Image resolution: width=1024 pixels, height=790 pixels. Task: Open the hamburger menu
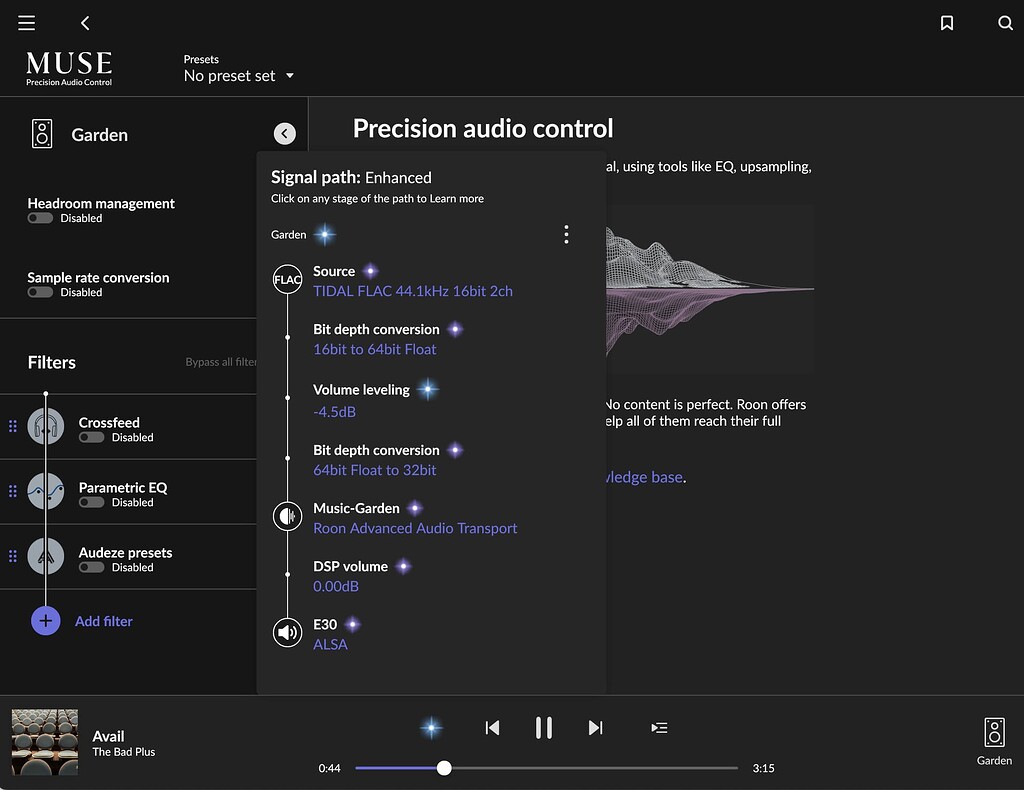pos(26,22)
